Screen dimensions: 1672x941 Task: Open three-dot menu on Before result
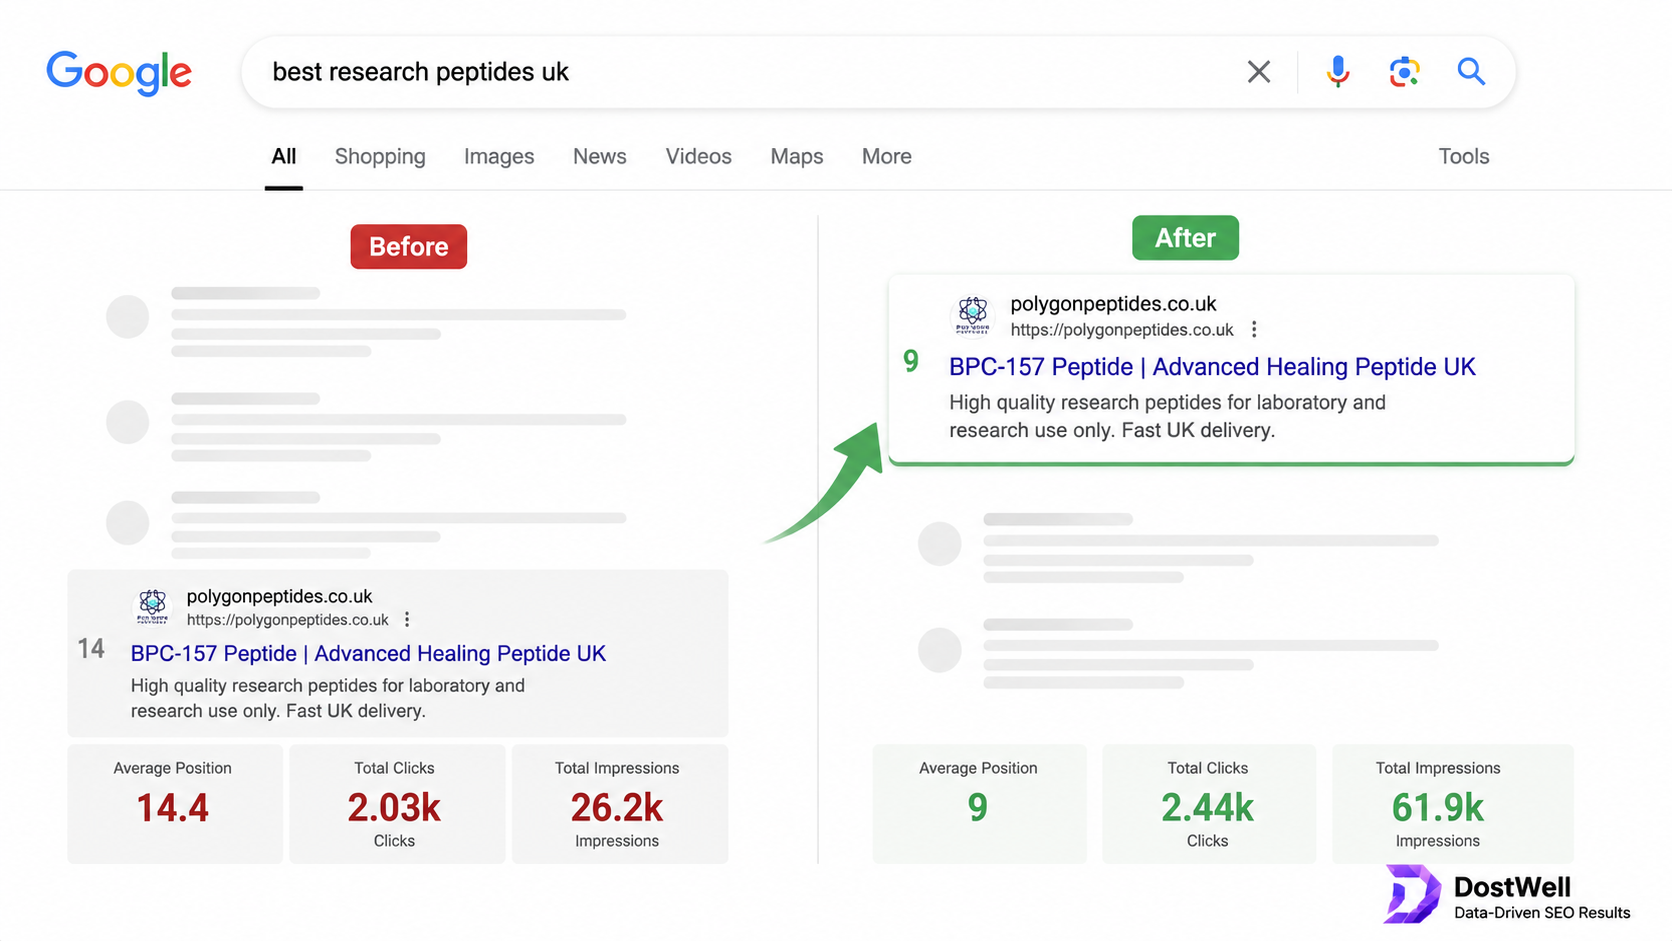click(407, 620)
